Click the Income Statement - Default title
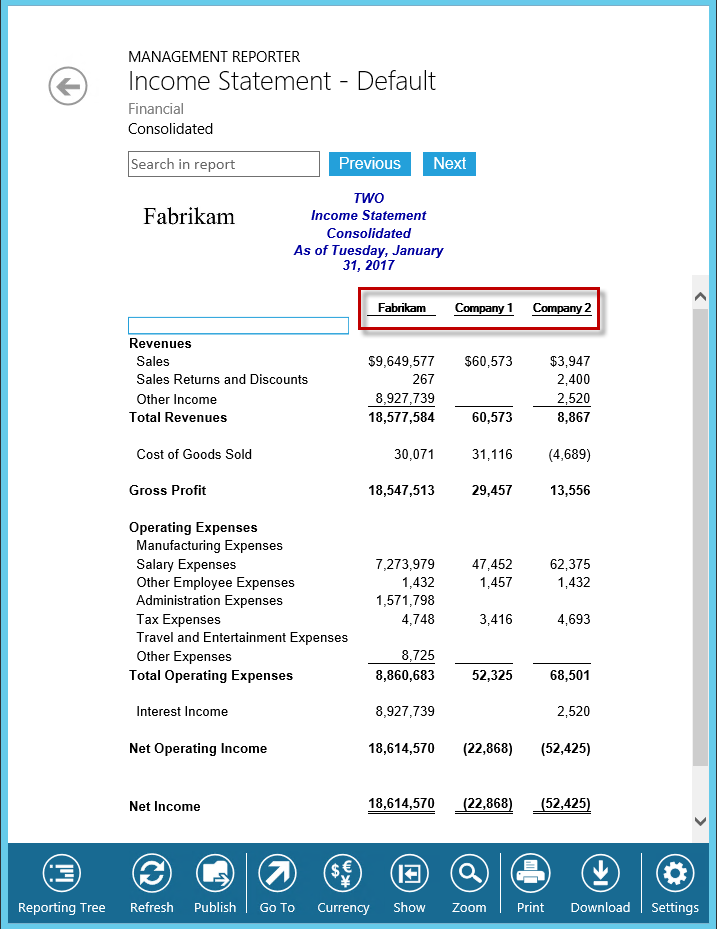The width and height of the screenshot is (717, 929). coord(282,81)
